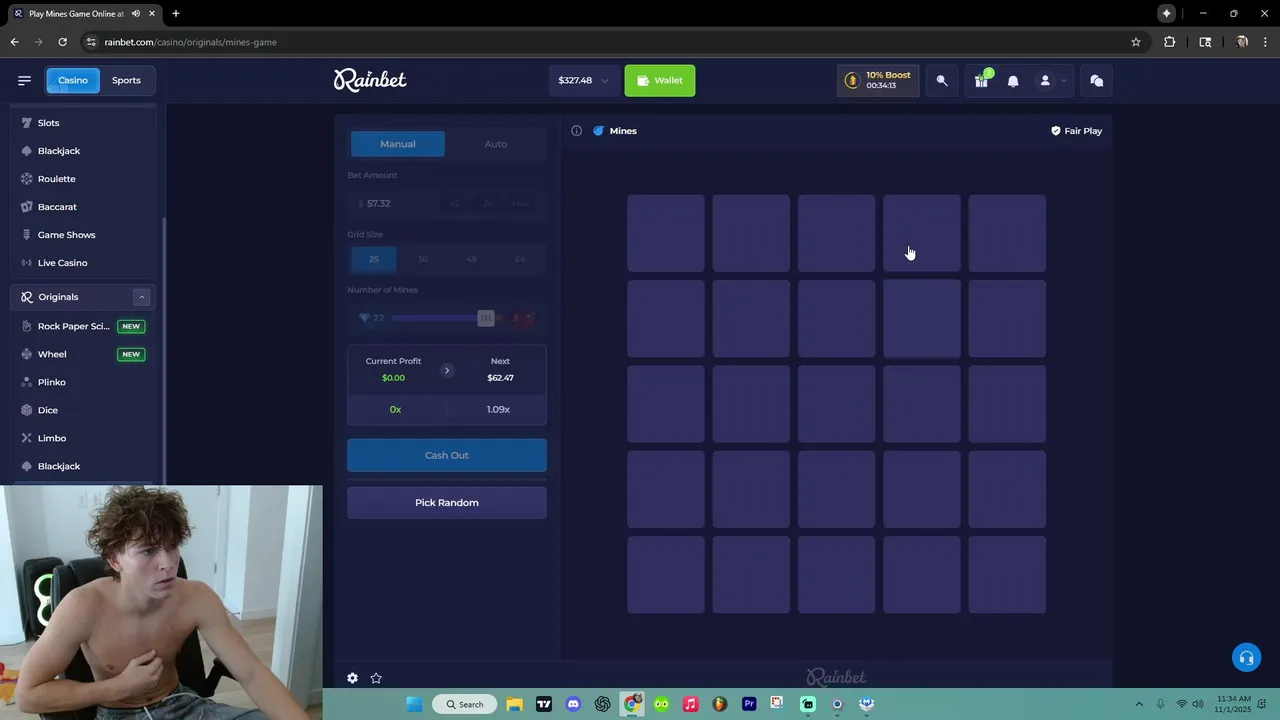Open the user profile avatar icon
The width and height of the screenshot is (1280, 720).
[1045, 81]
